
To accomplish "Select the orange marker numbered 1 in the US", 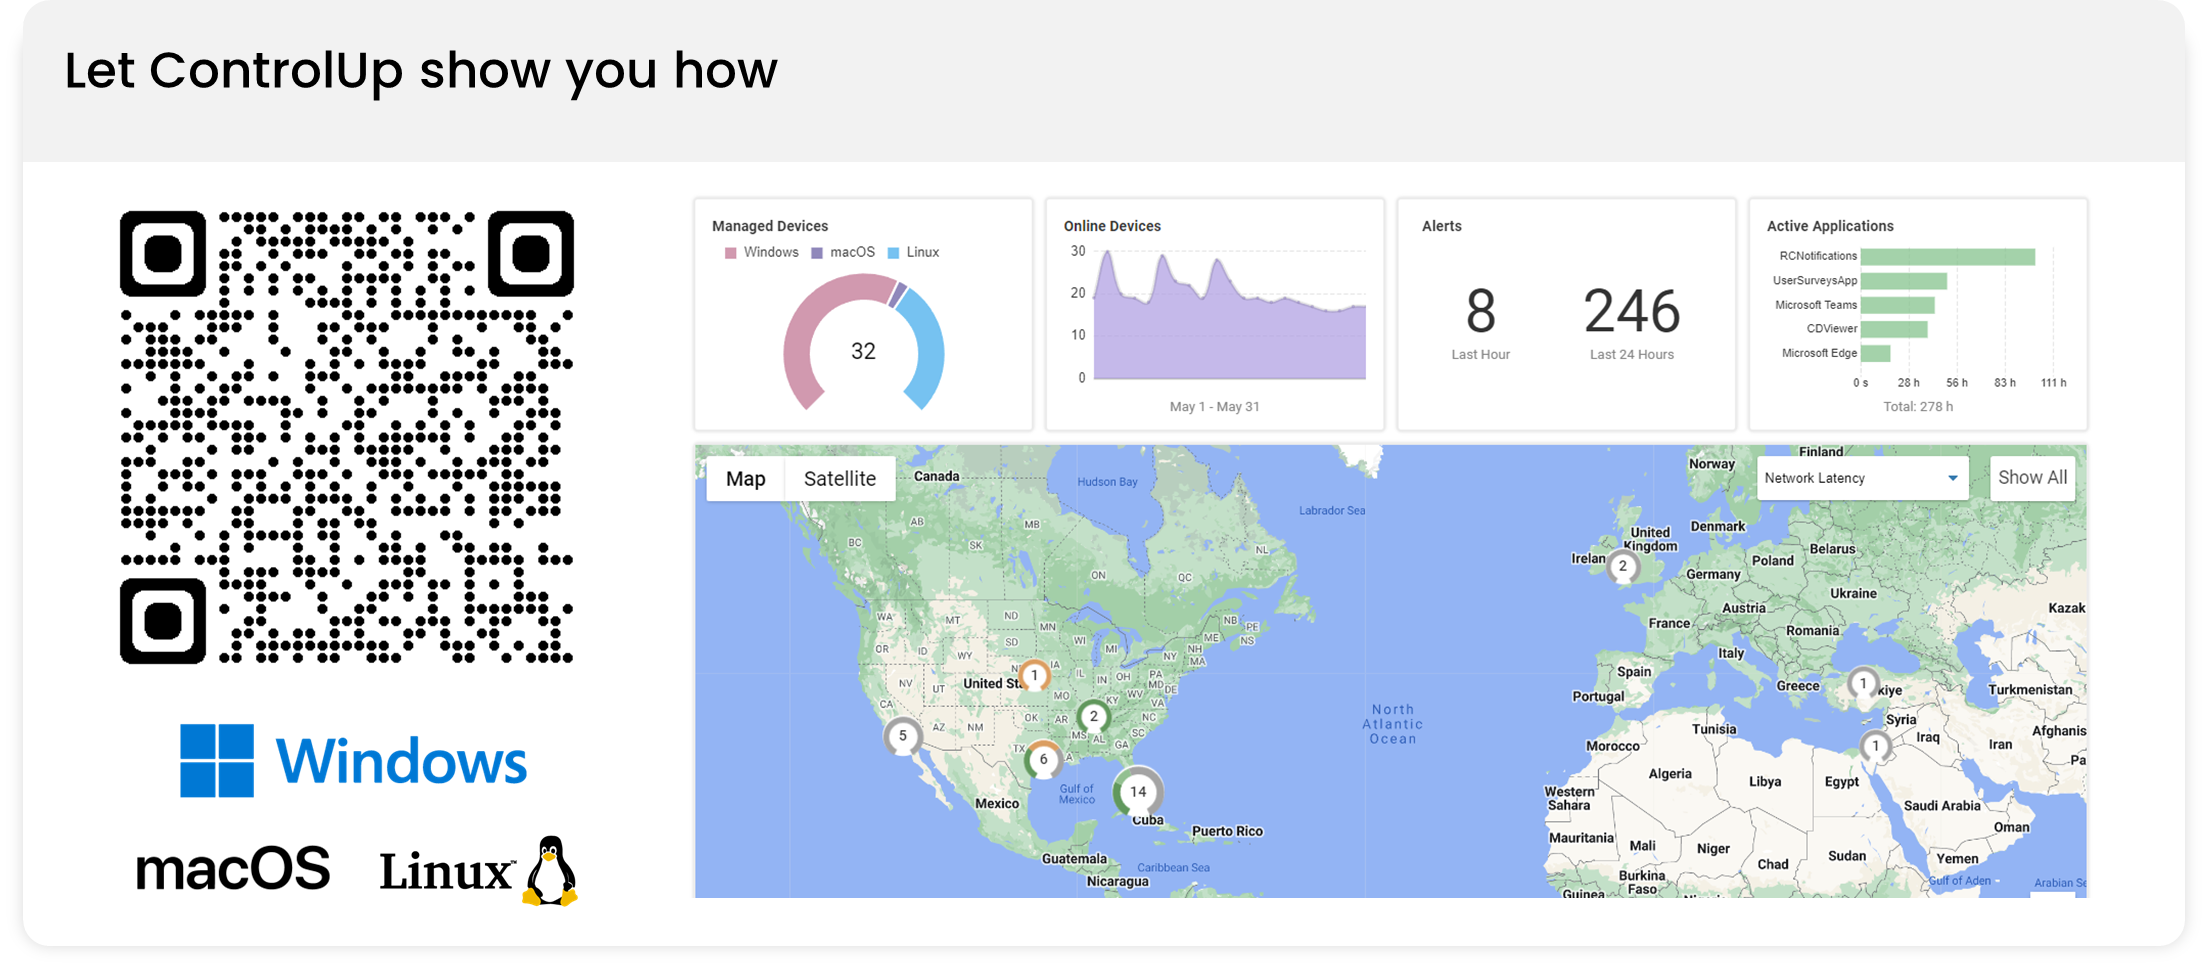I will [1034, 675].
